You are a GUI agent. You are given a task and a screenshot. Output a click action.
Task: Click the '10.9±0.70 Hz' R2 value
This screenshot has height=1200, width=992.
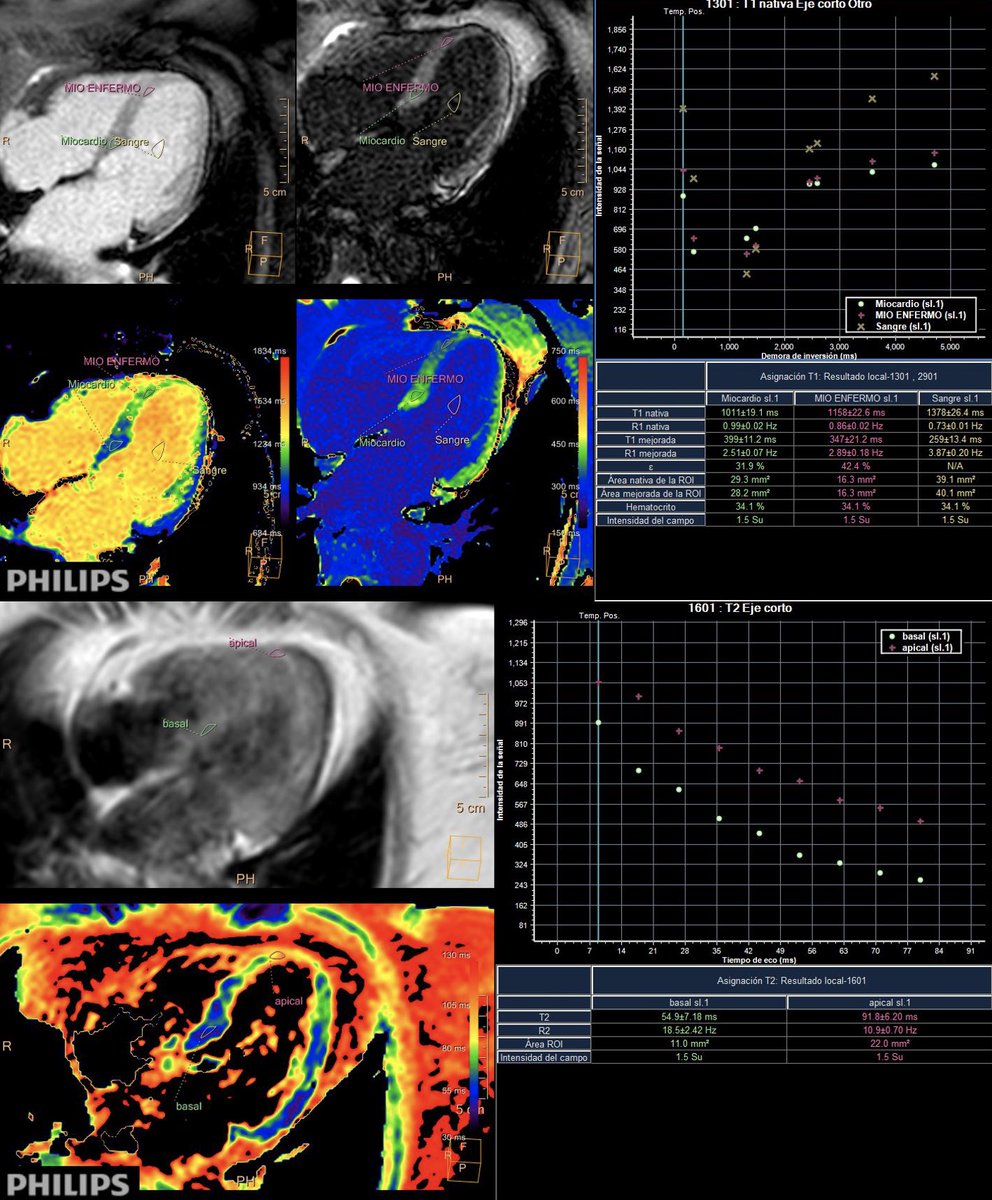889,1029
